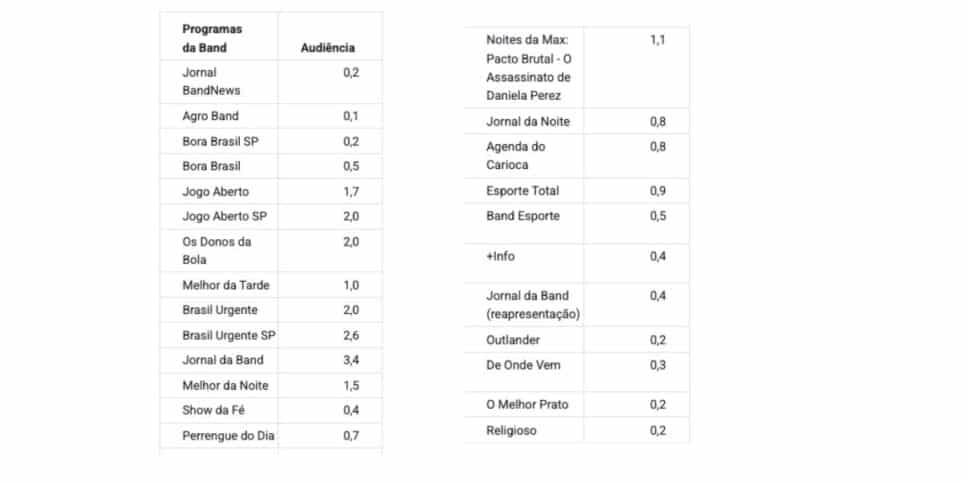Click the 'Show da Fé' cell
The image size is (966, 483).
coord(212,410)
